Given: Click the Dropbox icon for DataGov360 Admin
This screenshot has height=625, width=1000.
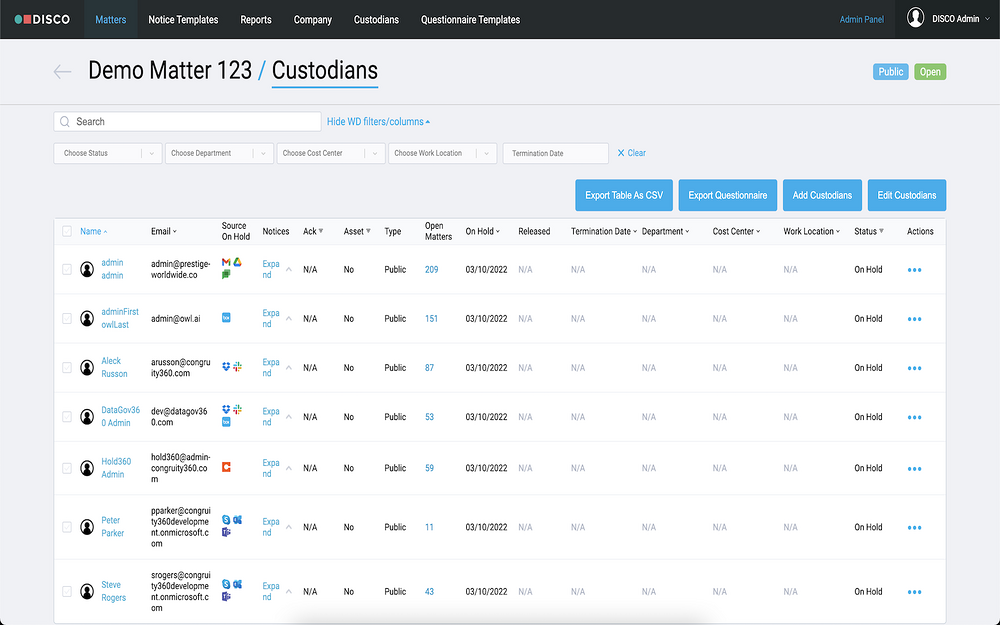Looking at the screenshot, I should 226,409.
